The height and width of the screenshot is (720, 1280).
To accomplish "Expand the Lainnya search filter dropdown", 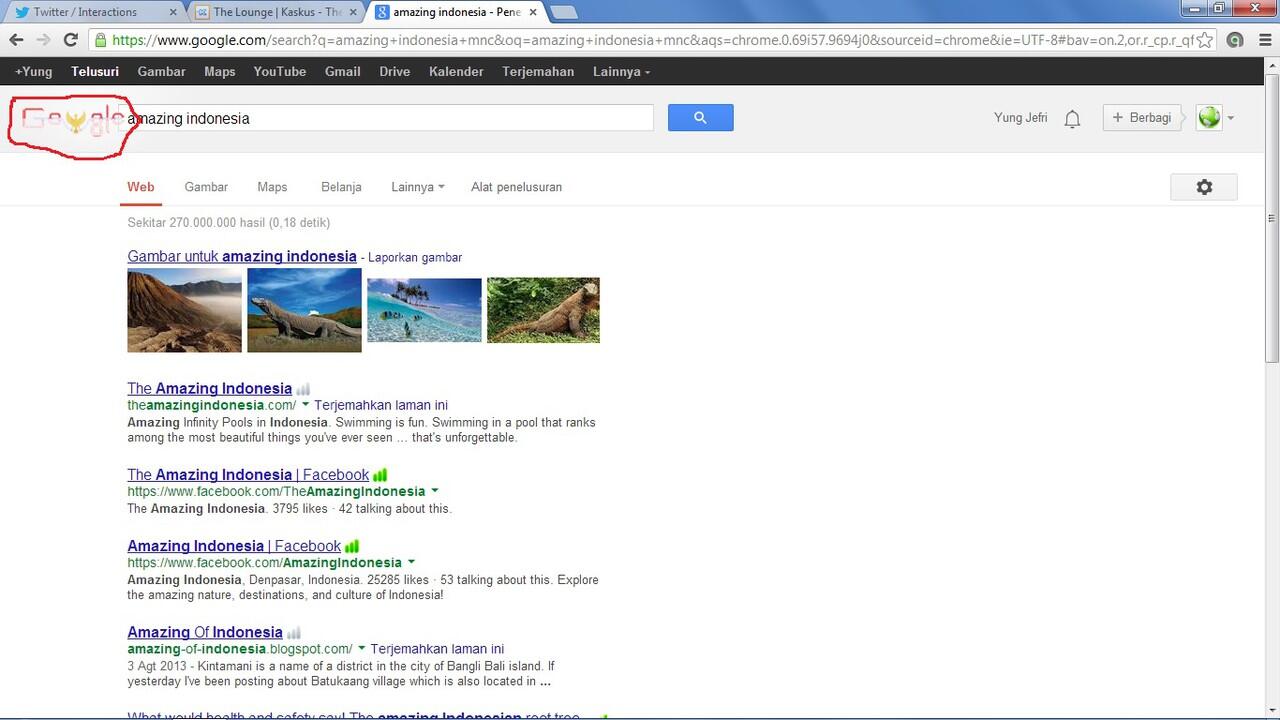I will 418,187.
